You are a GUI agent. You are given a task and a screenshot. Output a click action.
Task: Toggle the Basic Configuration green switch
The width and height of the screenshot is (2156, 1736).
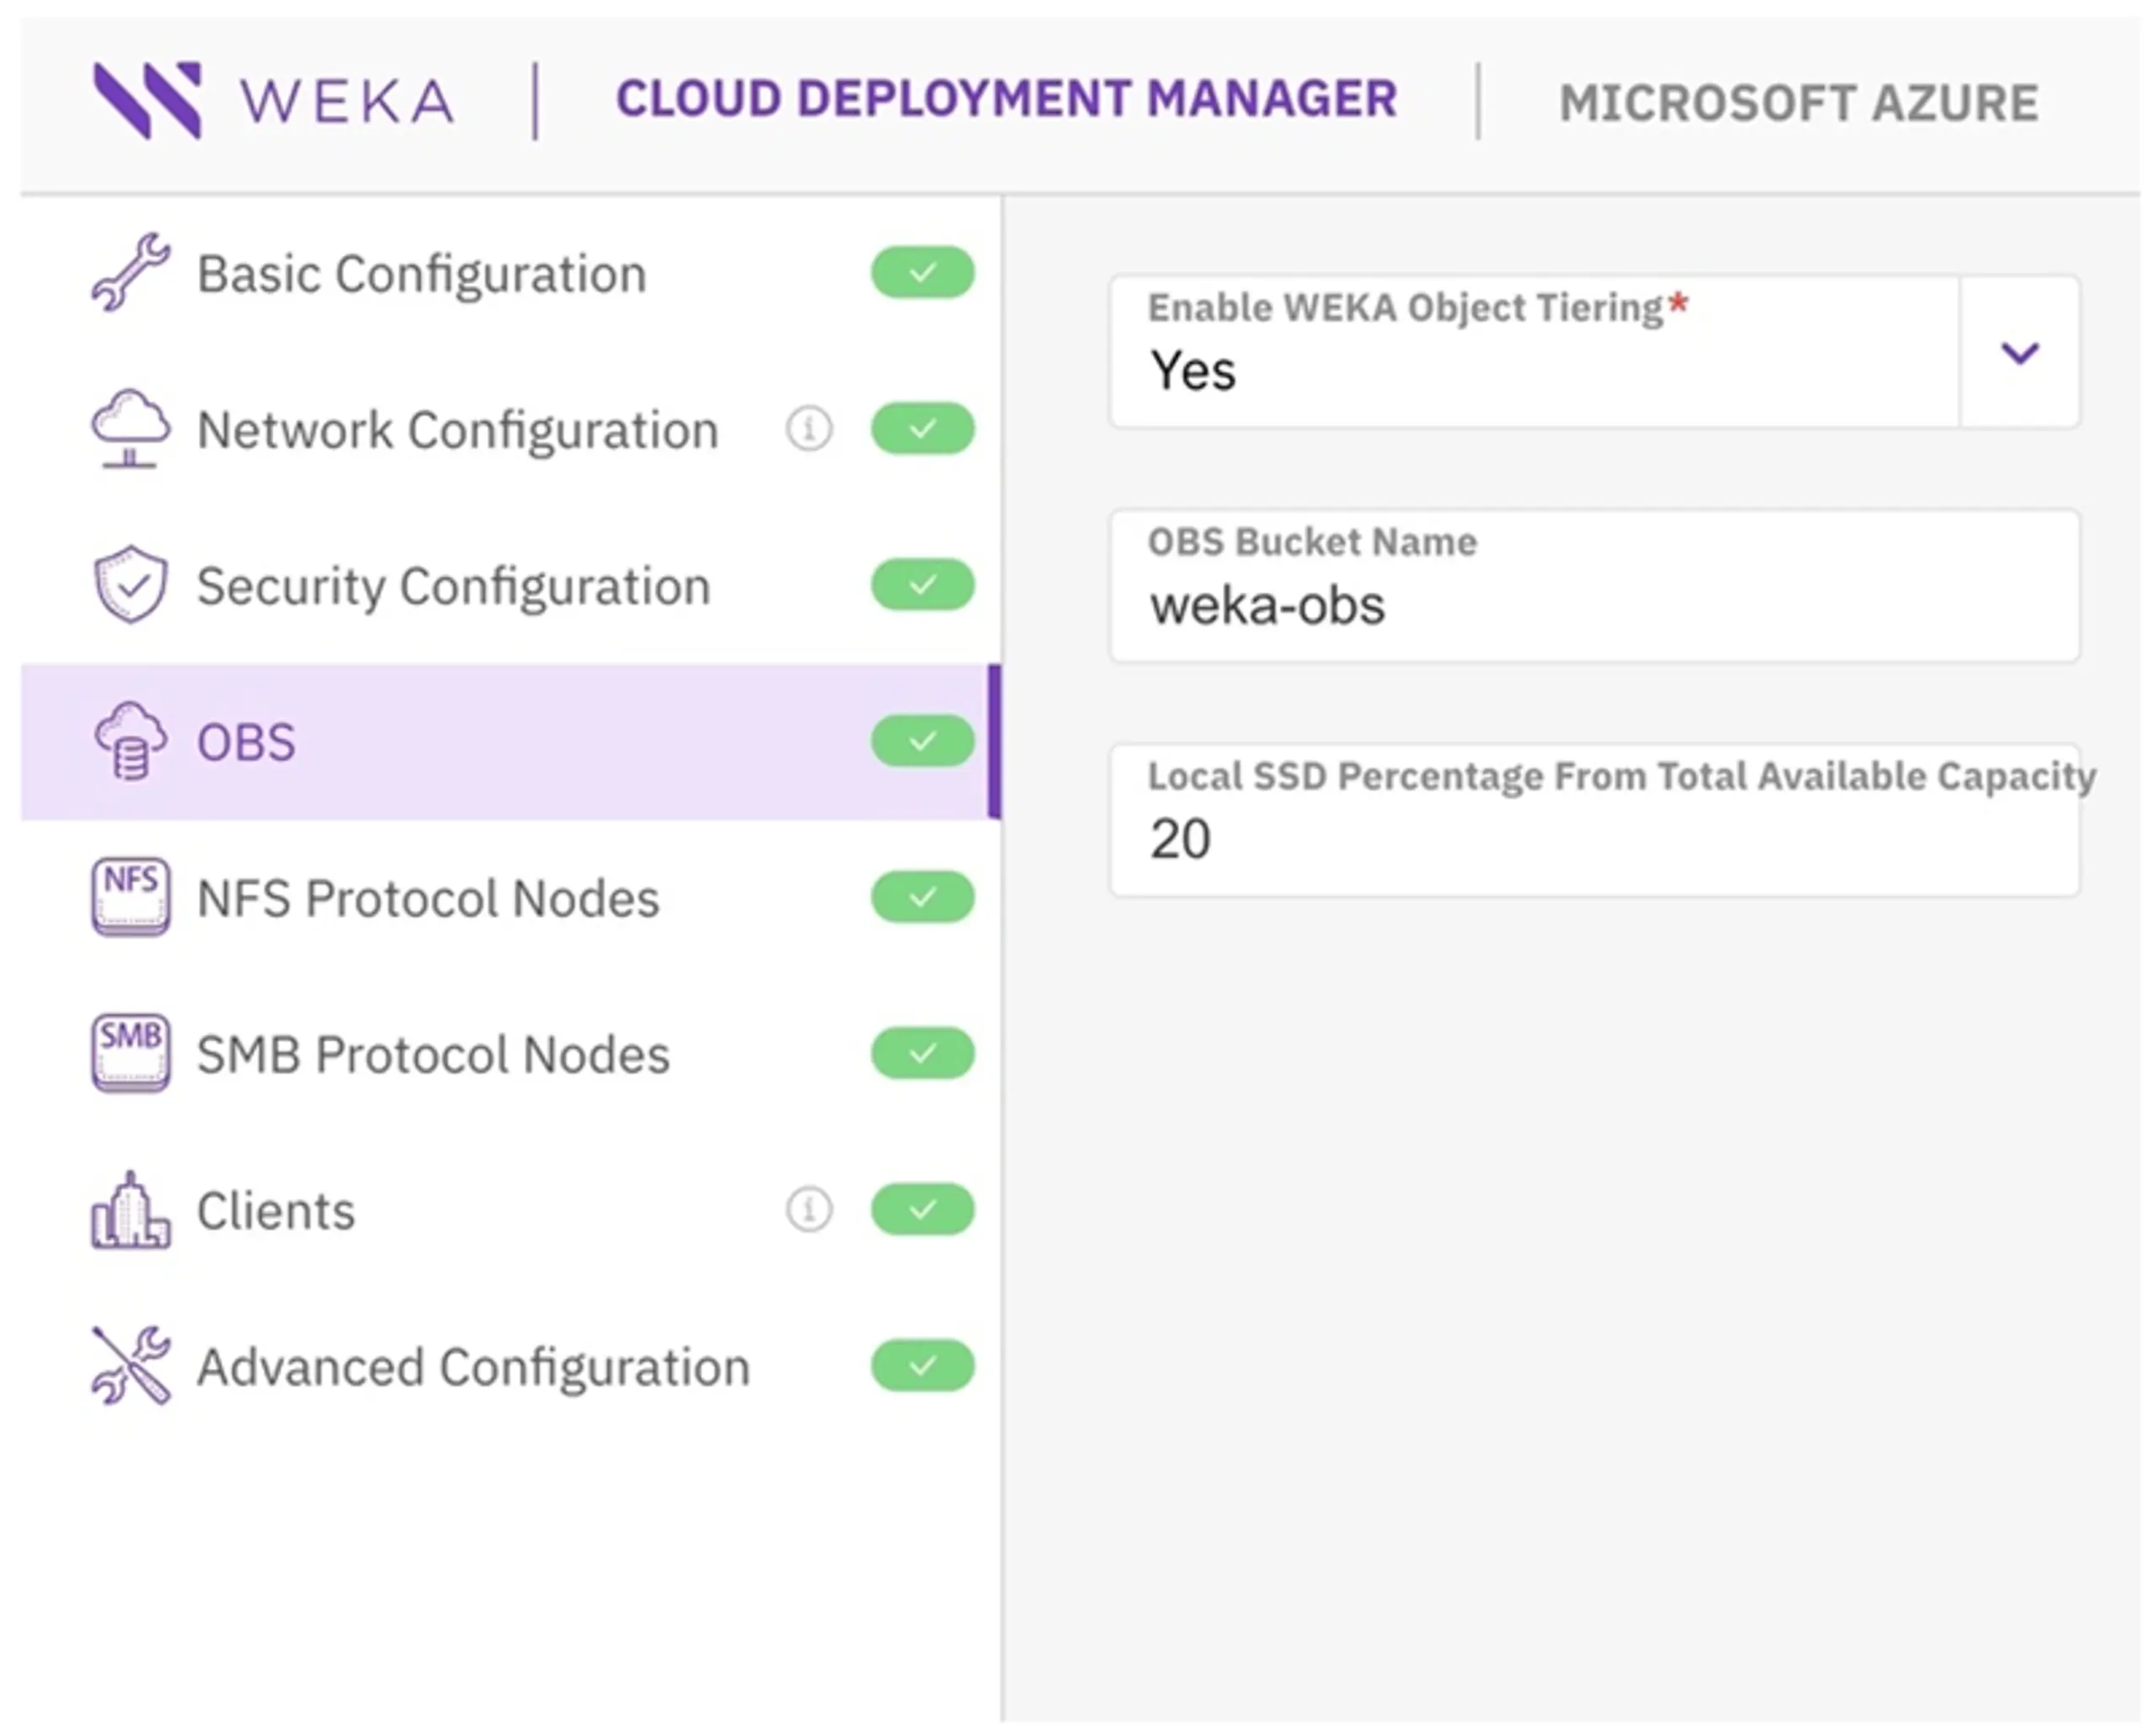point(922,273)
